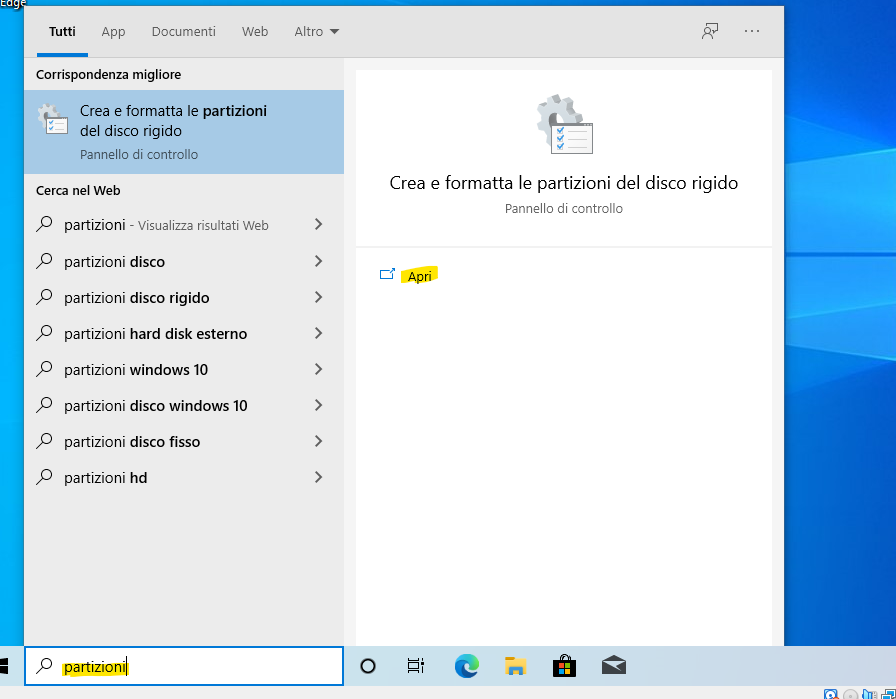This screenshot has height=699, width=896.
Task: Open Microsoft Store taskbar icon
Action: coord(564,666)
